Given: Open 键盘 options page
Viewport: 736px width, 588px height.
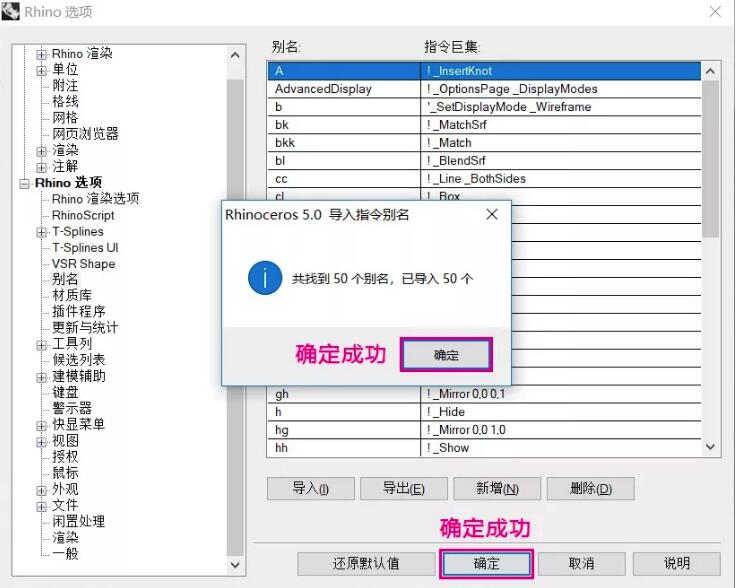Looking at the screenshot, I should click(x=65, y=392).
